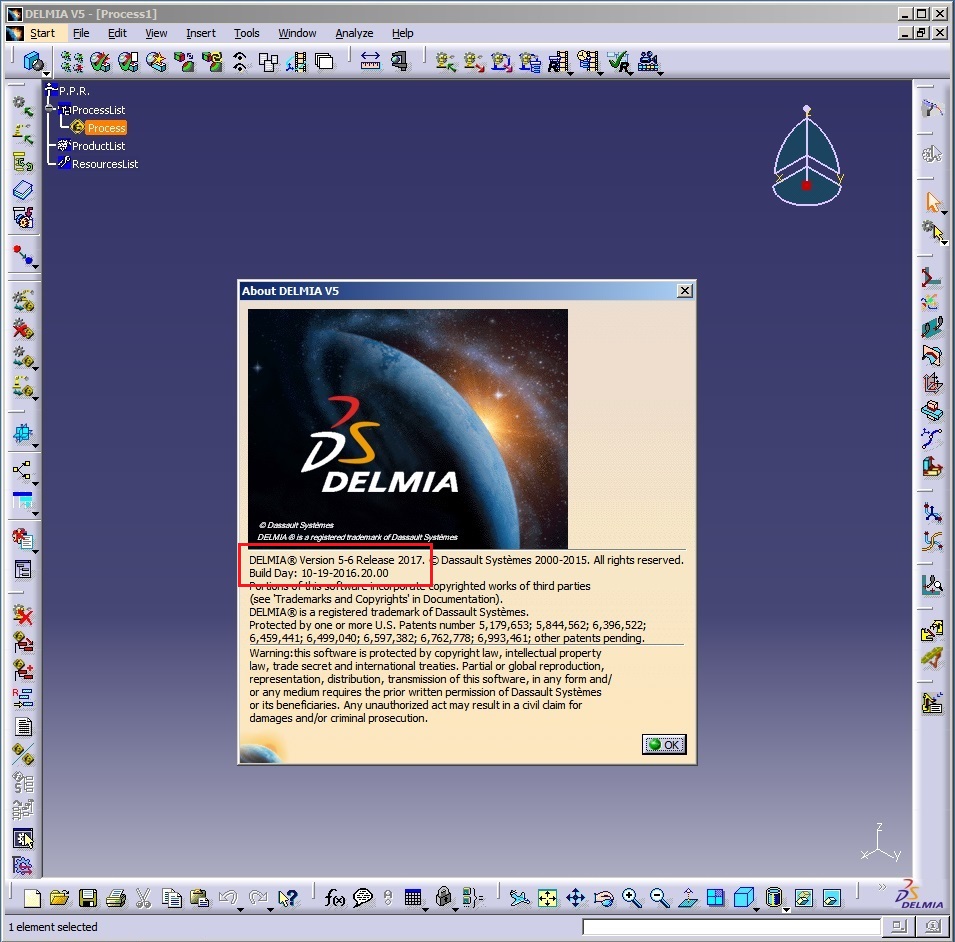Viewport: 955px width, 942px height.
Task: Select the Measure Between ruler tool
Action: (x=371, y=62)
